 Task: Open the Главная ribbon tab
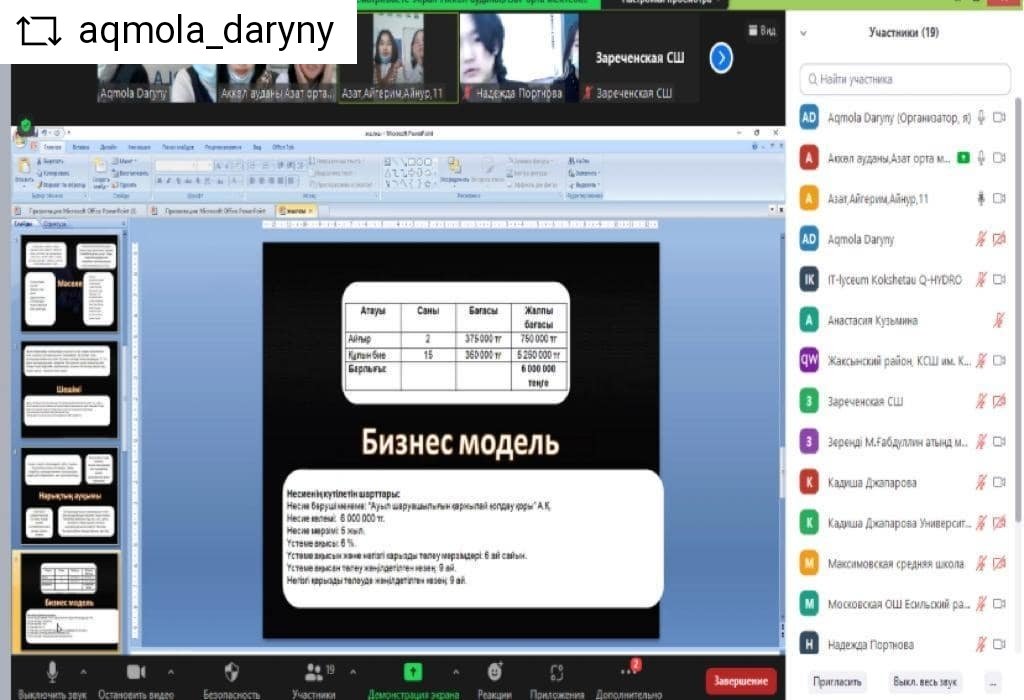[x=52, y=147]
